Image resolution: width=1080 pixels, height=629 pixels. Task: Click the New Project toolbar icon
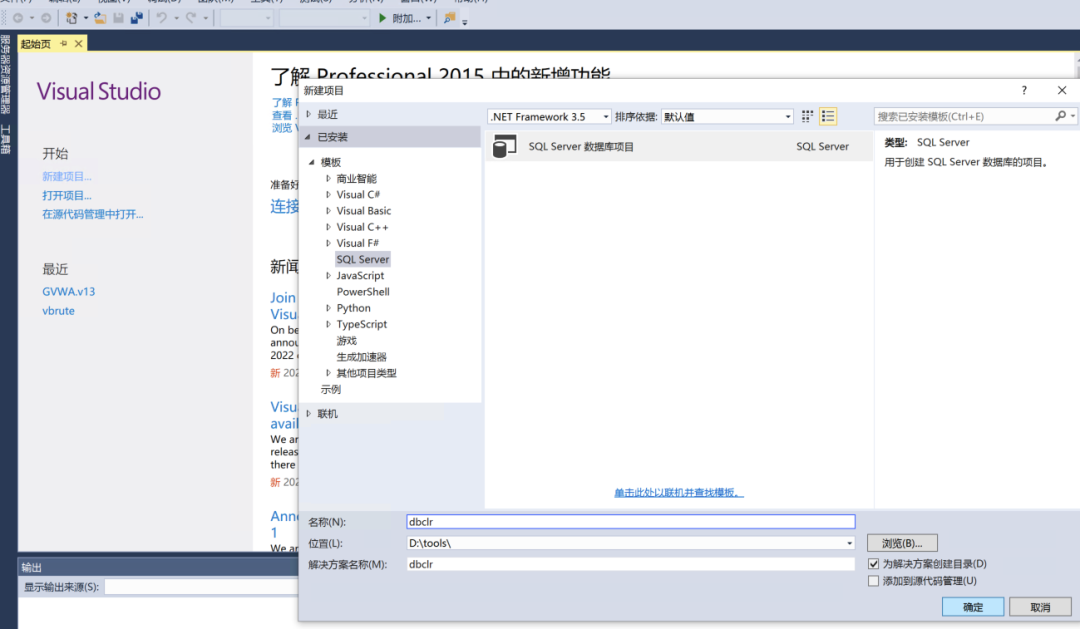72,19
